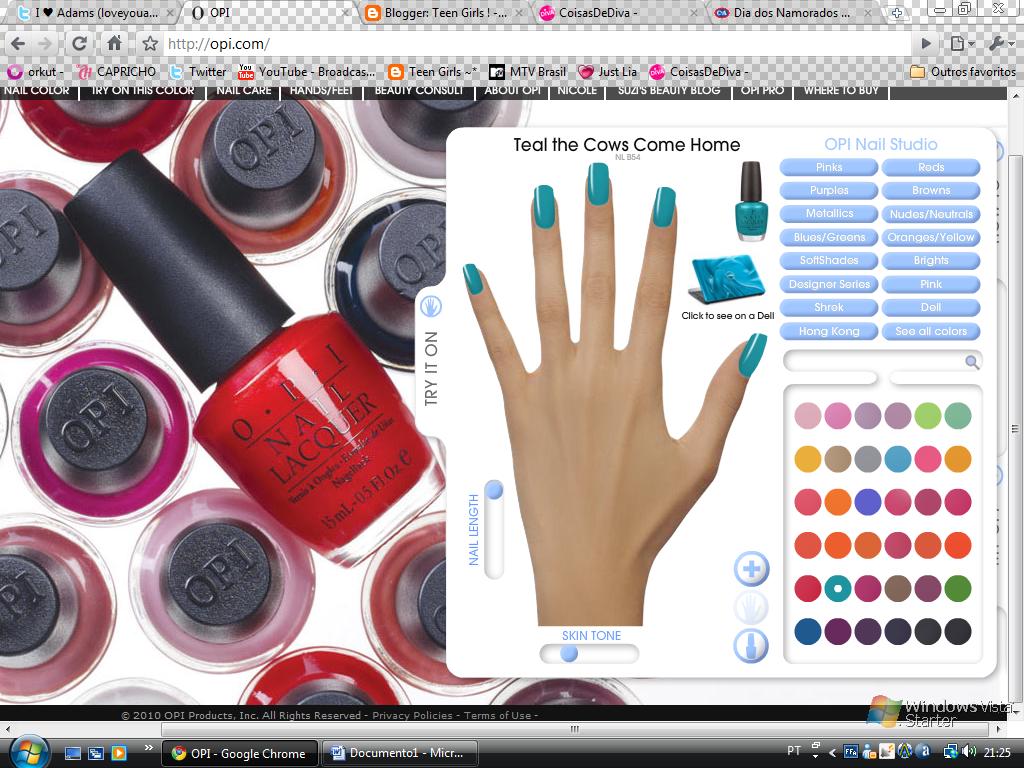Click Skin Tone slider handle

coord(569,653)
